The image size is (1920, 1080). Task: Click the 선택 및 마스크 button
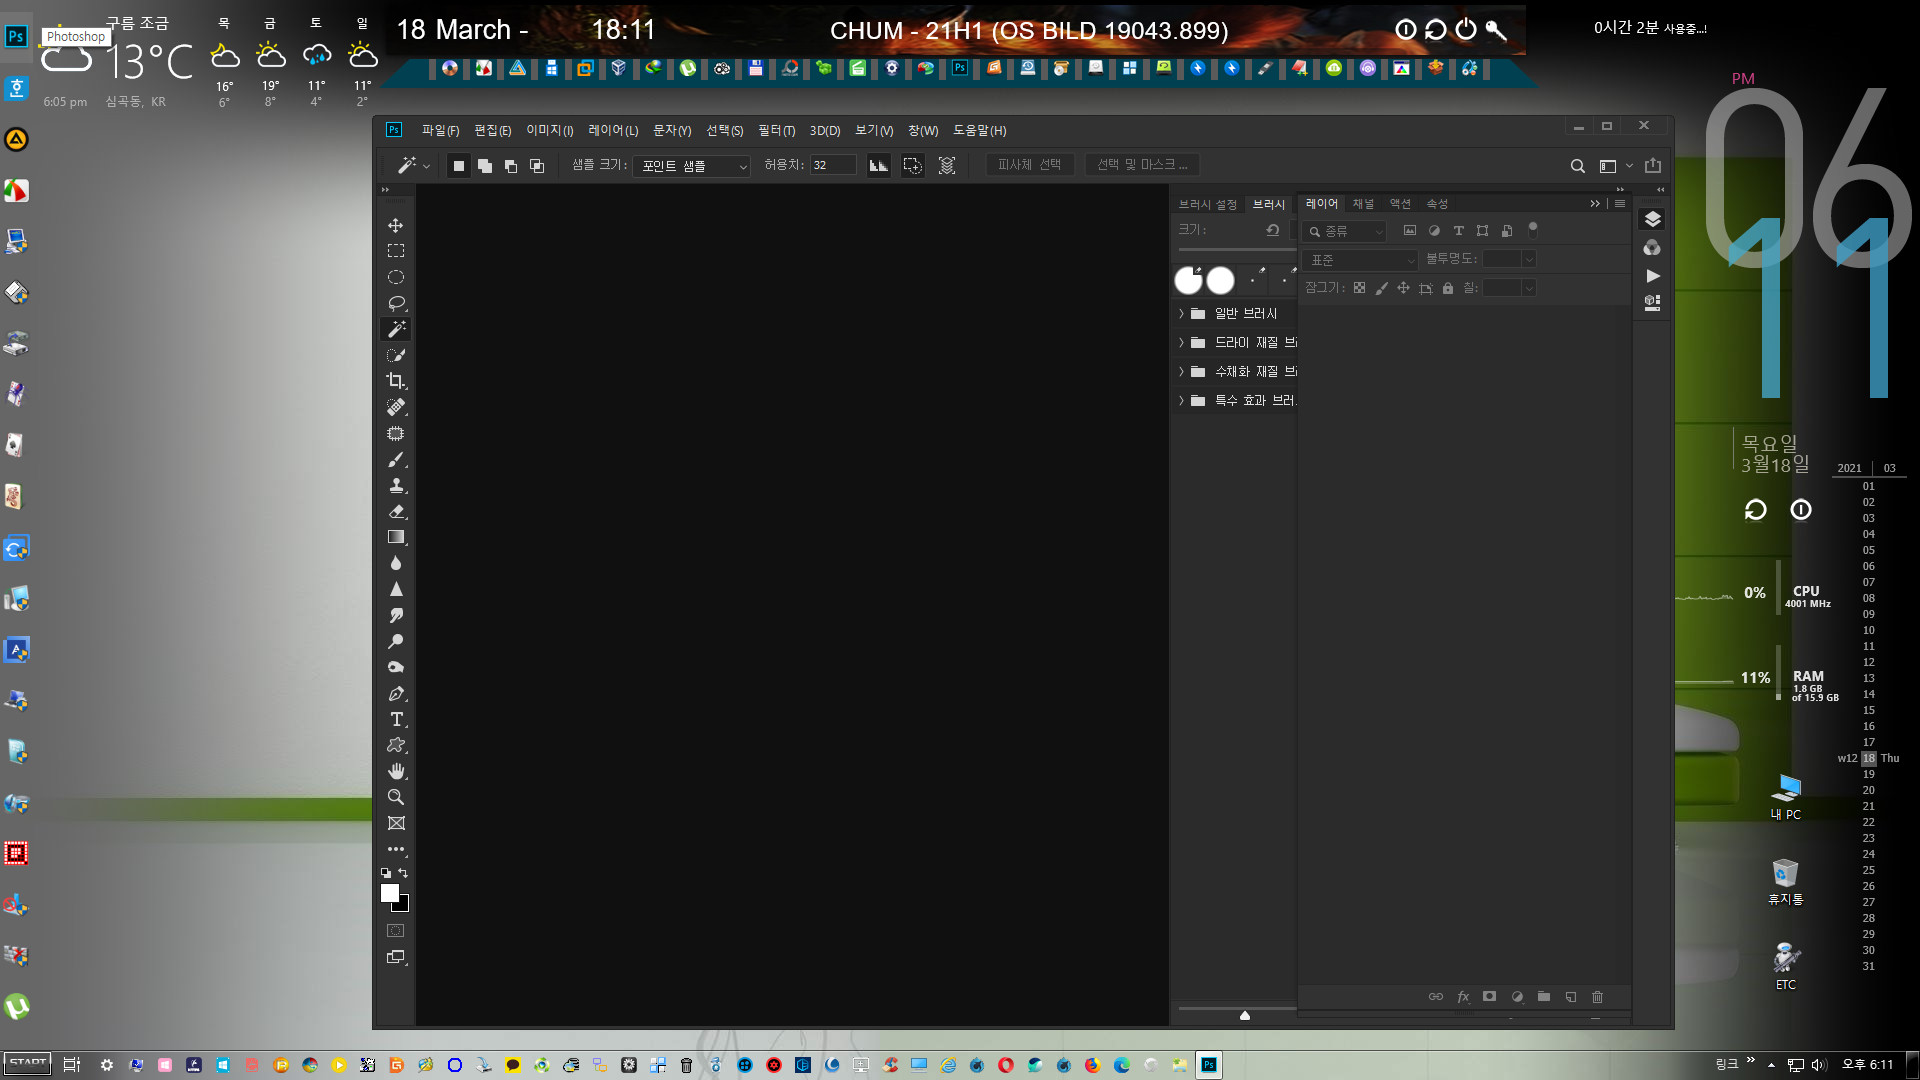coord(1142,165)
